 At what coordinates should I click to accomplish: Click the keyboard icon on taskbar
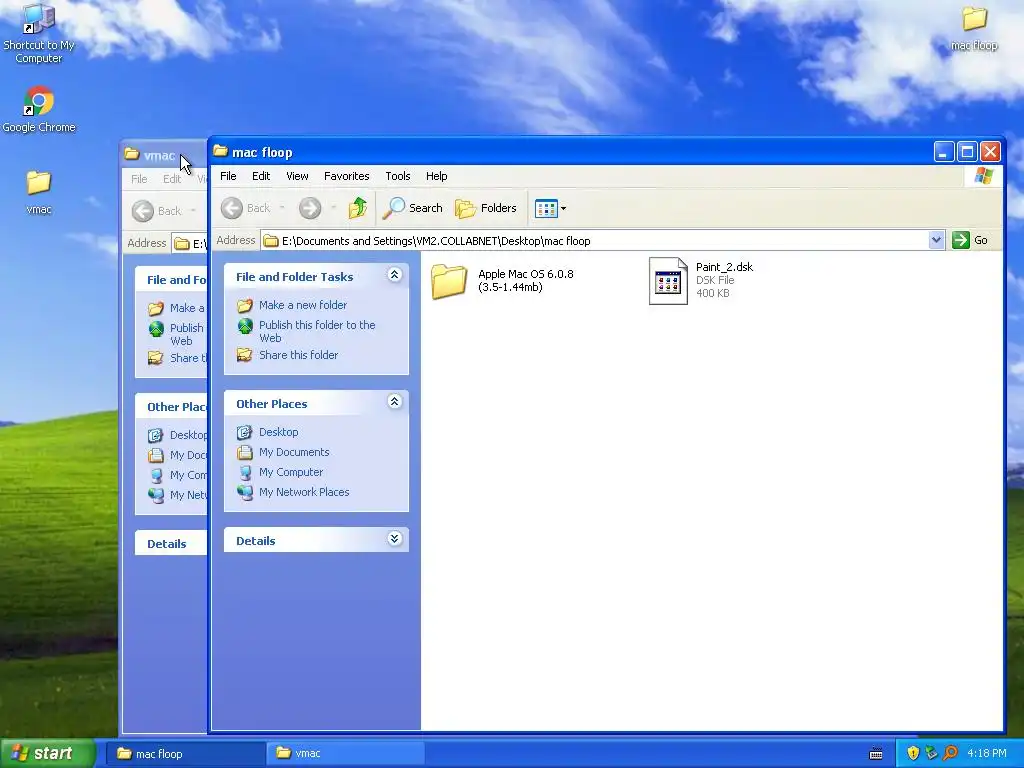pos(876,754)
